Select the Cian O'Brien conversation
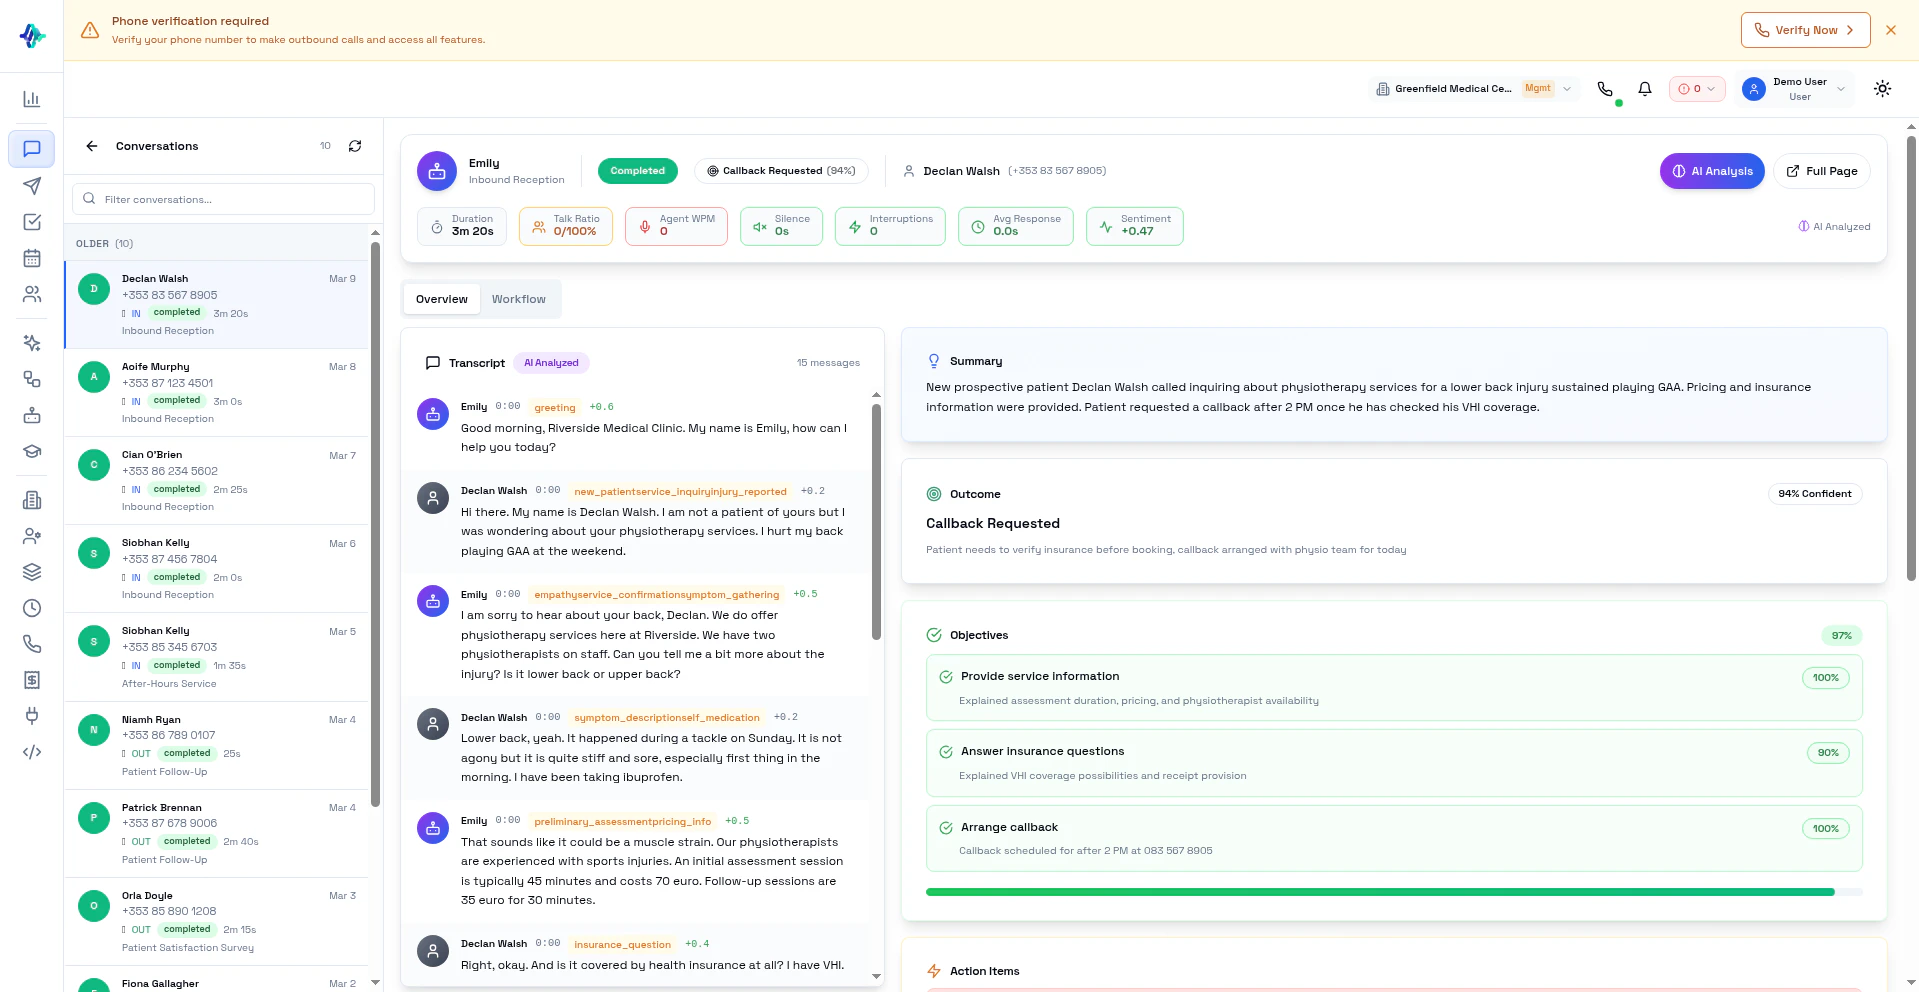 coord(216,480)
